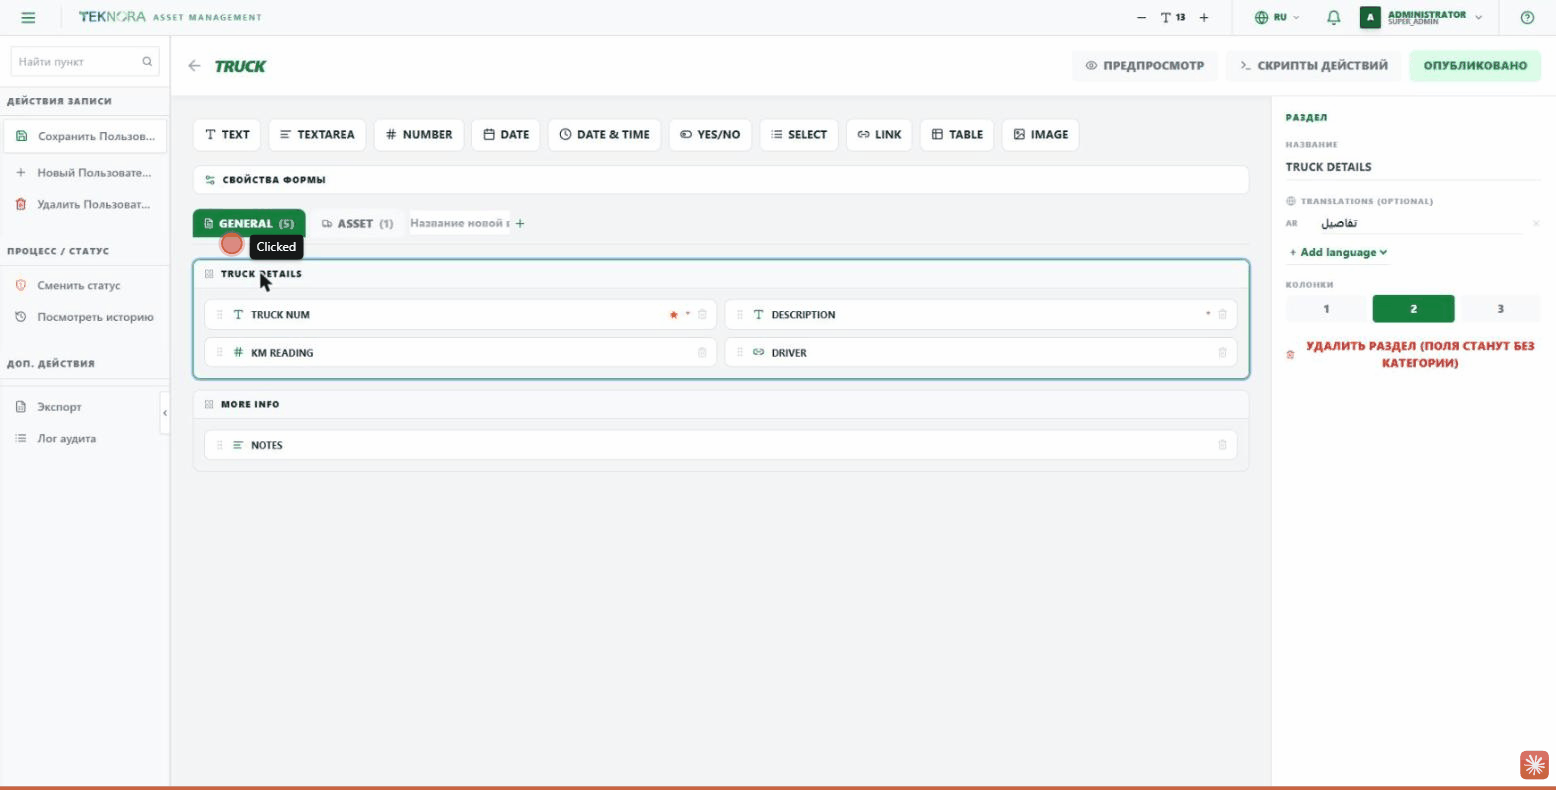
Task: Click grip handle of TRUCK NUM field
Action: pos(219,314)
